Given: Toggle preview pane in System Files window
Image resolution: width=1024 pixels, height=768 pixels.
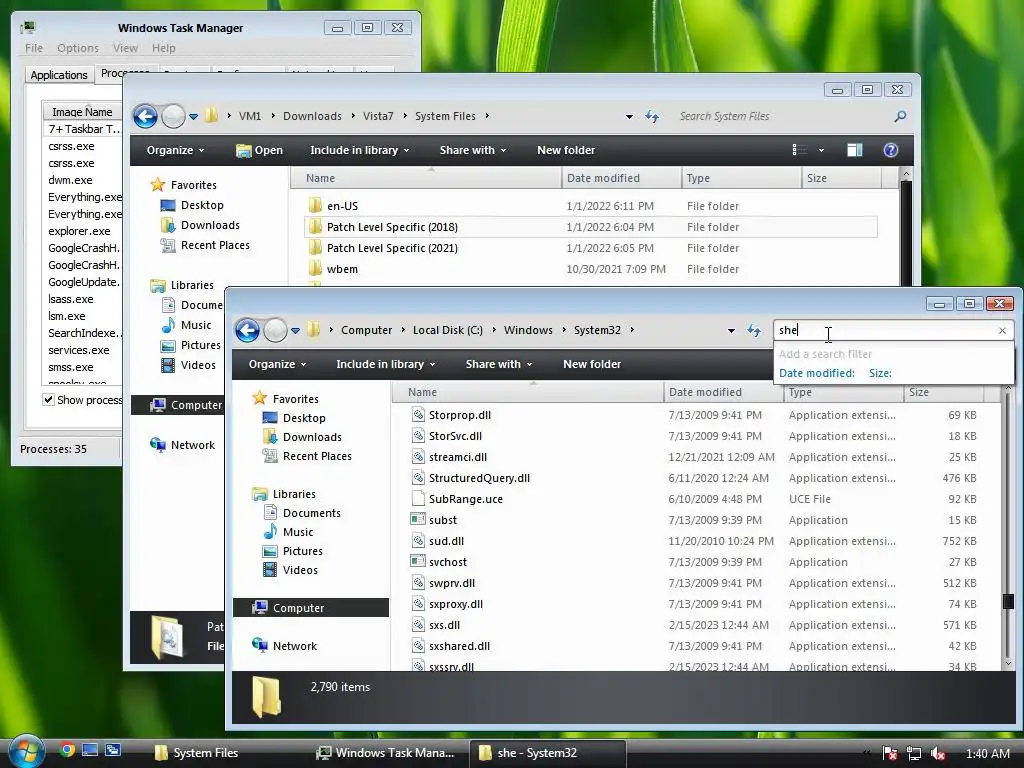Looking at the screenshot, I should (855, 150).
